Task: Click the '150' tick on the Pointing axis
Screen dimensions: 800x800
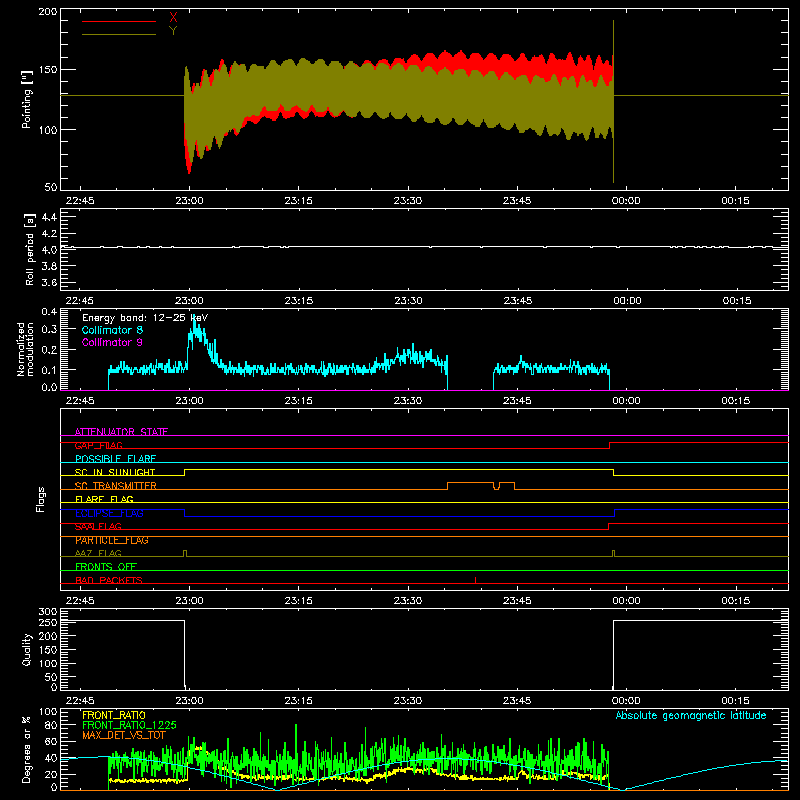Action: coord(48,70)
